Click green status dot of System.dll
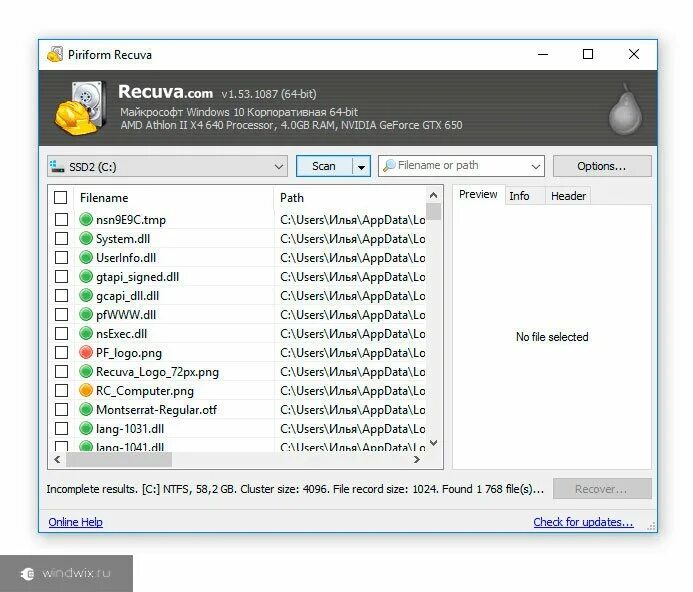This screenshot has width=693, height=592. [86, 238]
